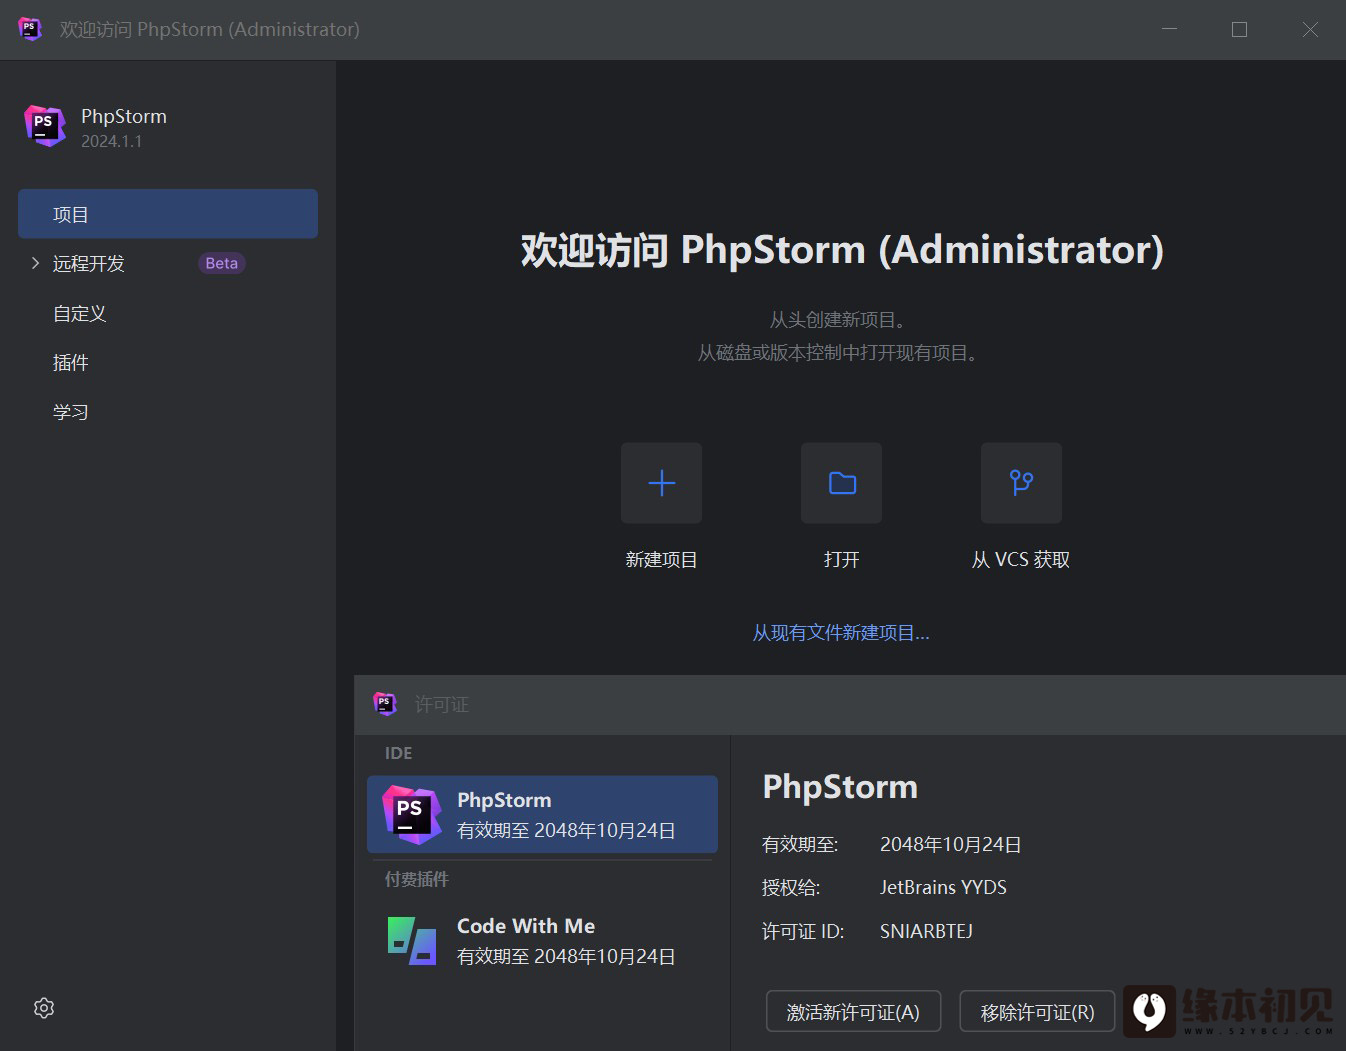Click the PhpStorm license entry icon

(412, 814)
